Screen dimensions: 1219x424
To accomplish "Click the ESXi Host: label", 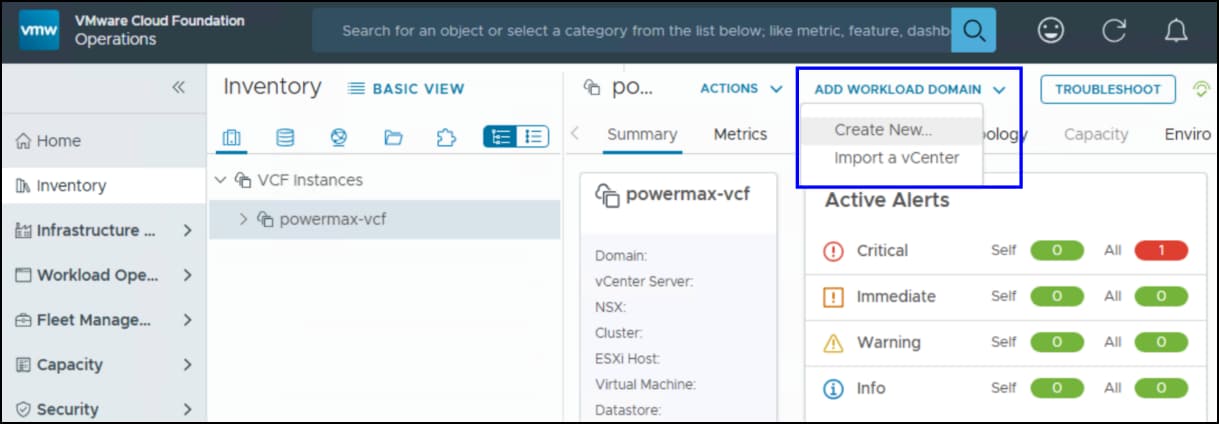I will (x=627, y=358).
